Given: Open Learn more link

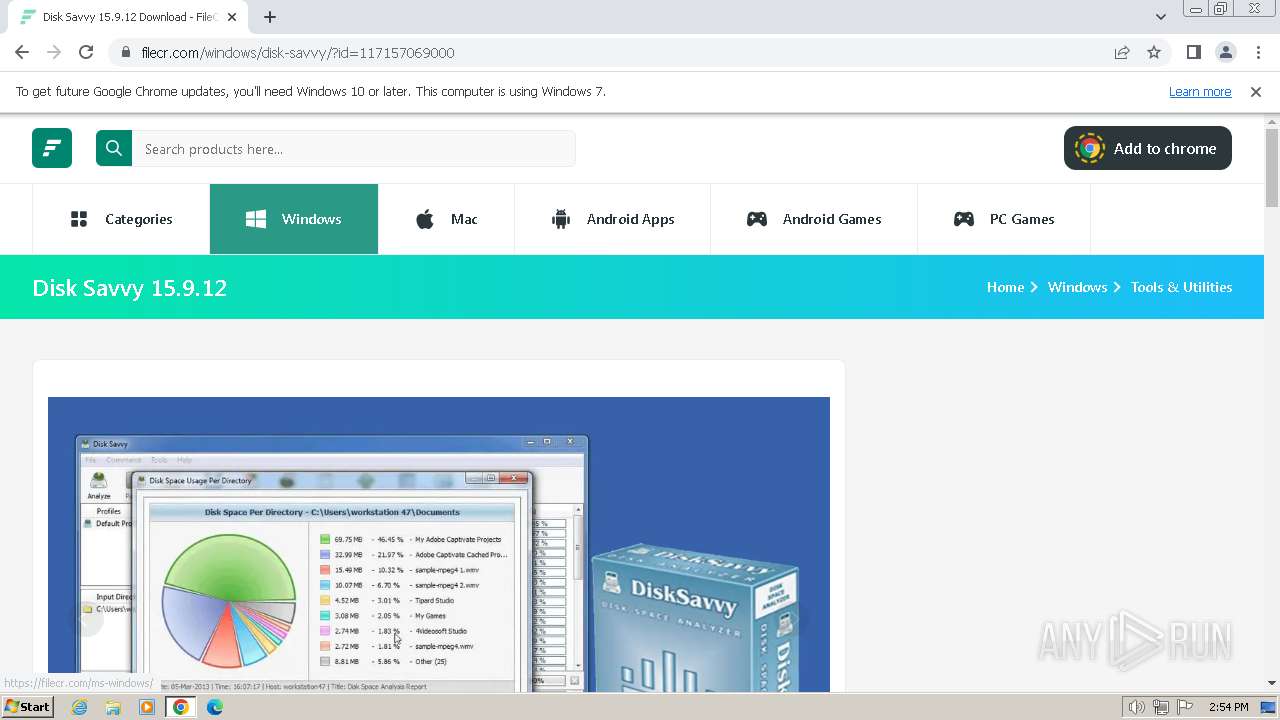Looking at the screenshot, I should click(1200, 91).
